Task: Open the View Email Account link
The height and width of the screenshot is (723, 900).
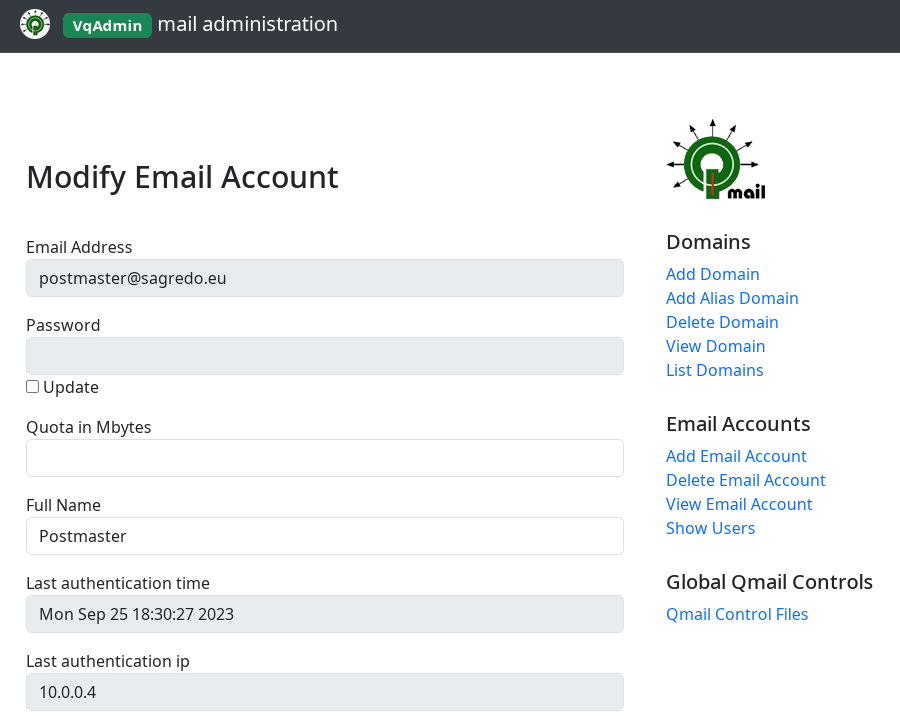Action: [739, 504]
